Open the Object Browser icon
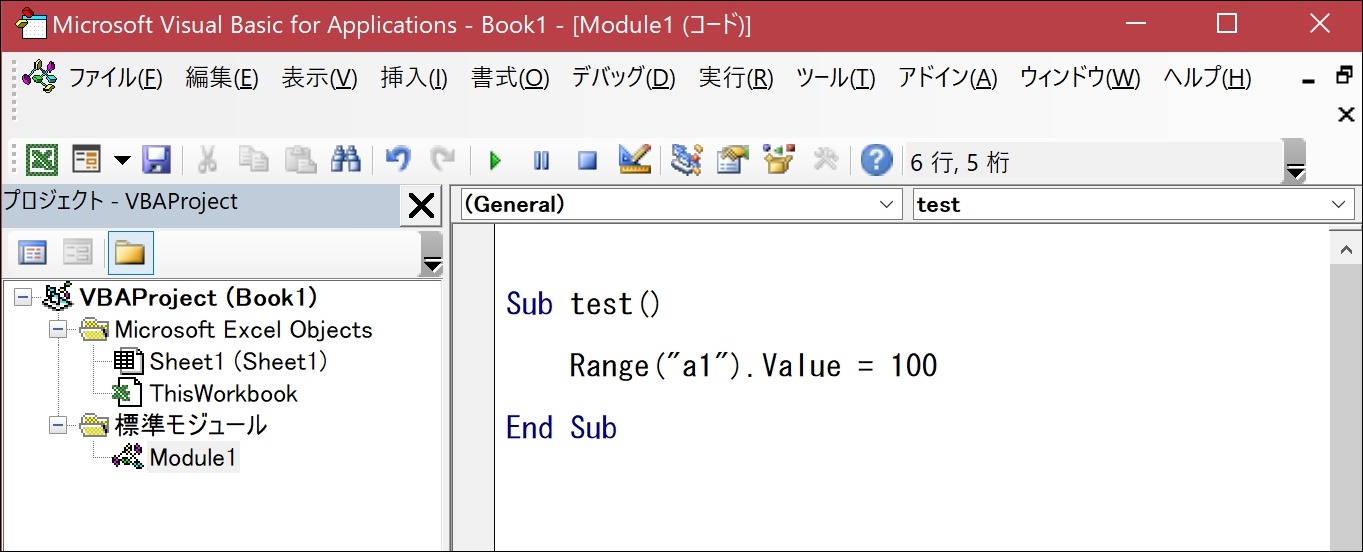Screen dimensions: 1363x552 click(x=778, y=160)
